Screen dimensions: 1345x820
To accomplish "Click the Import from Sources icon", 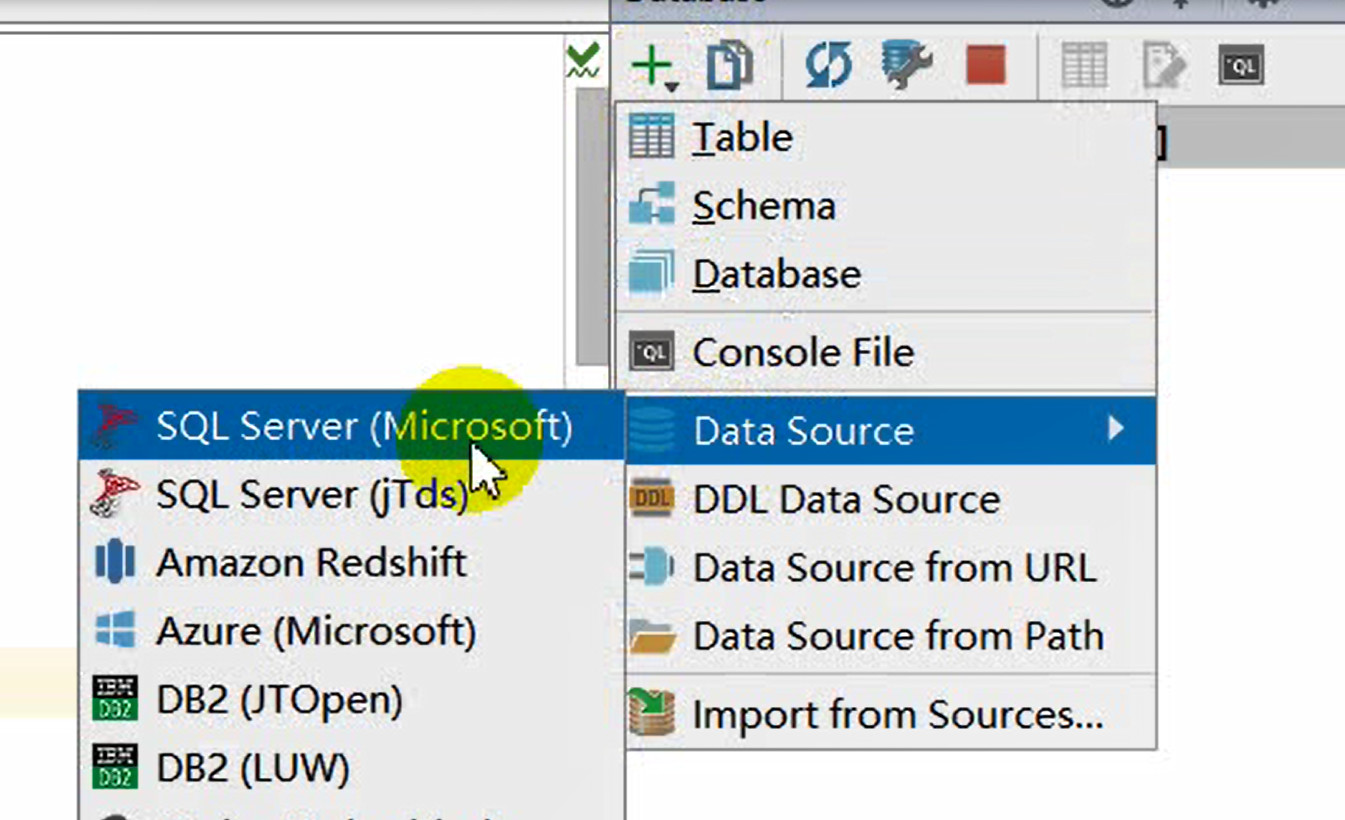I will click(x=652, y=714).
